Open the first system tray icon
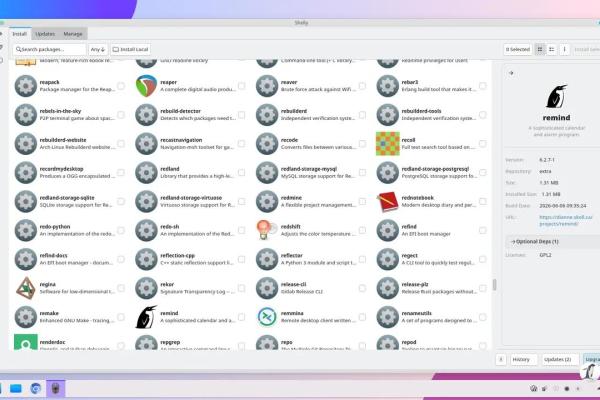600x400 pixels. [x=533, y=389]
